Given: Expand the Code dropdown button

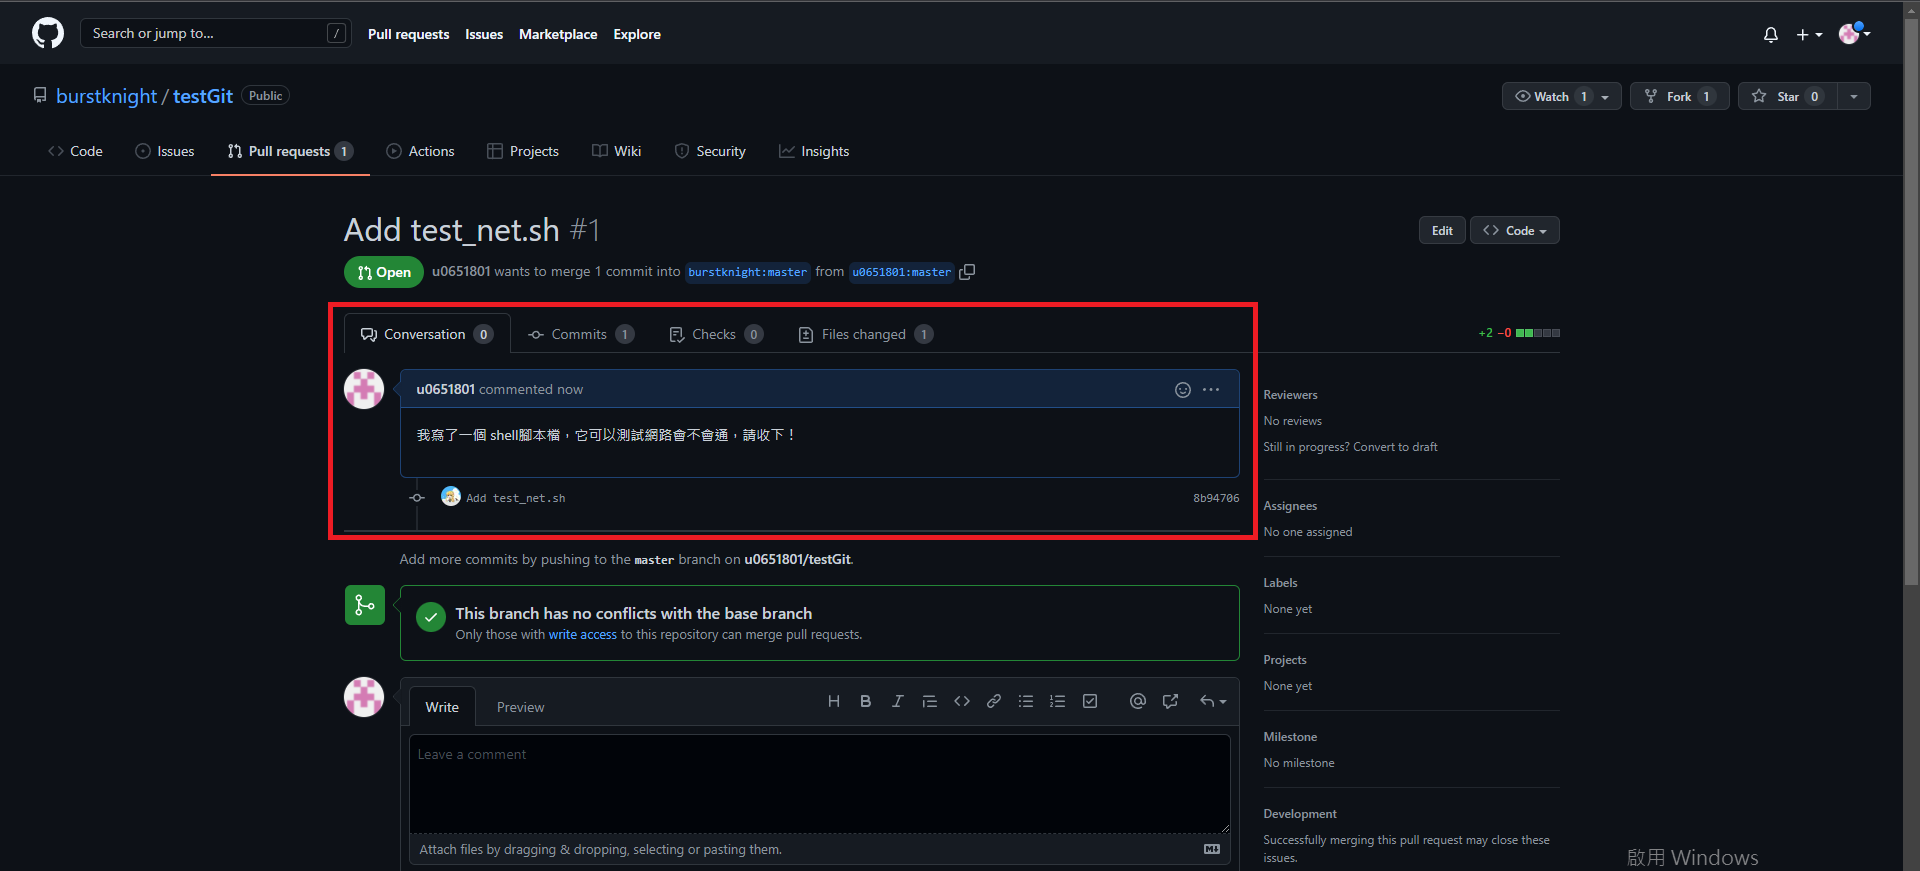Looking at the screenshot, I should [1515, 230].
